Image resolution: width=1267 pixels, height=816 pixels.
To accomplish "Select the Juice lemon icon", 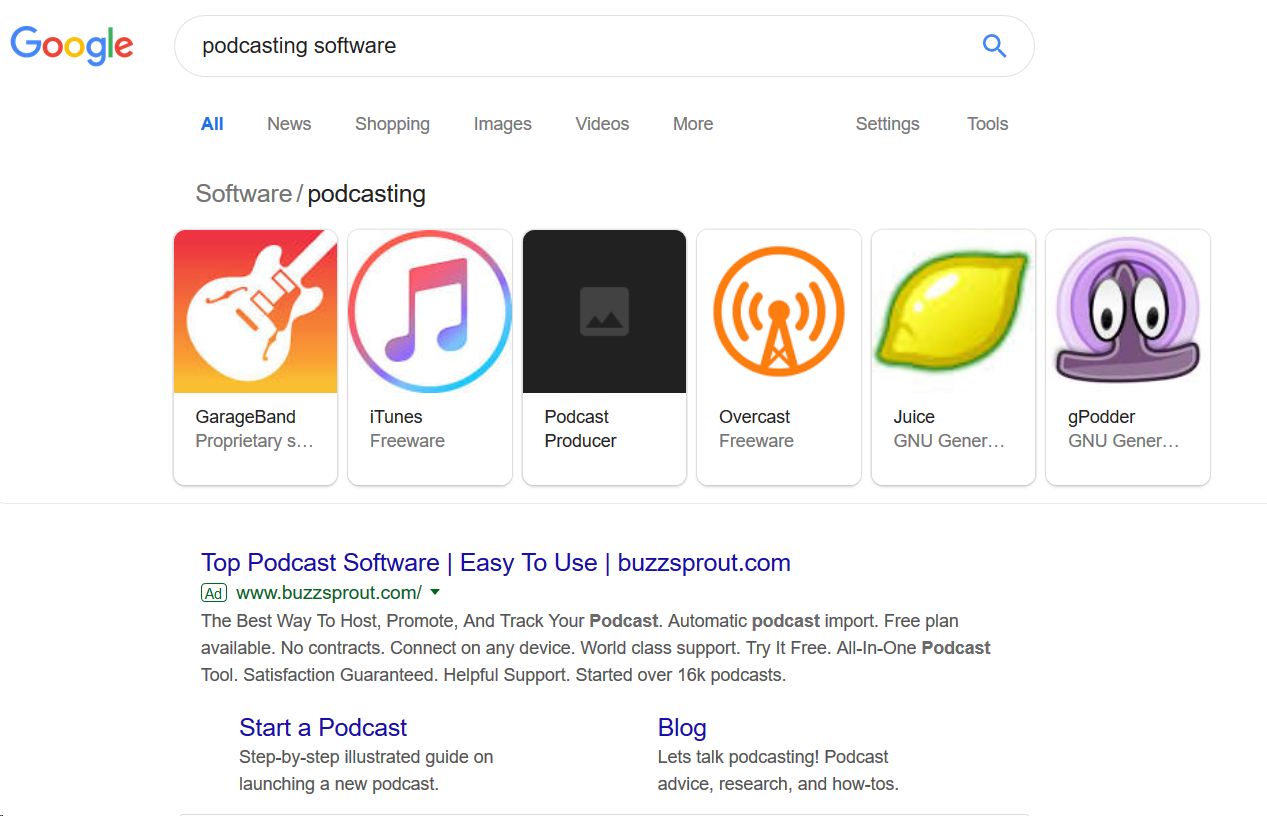I will coord(953,311).
